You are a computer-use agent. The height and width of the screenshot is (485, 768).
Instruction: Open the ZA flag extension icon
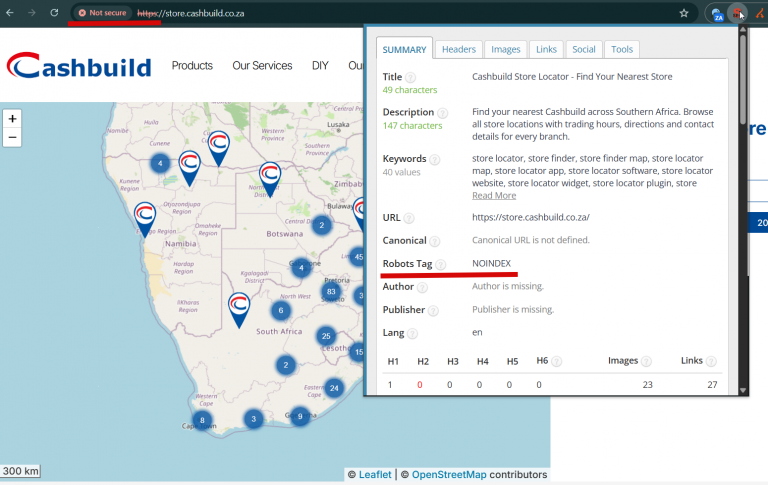717,15
